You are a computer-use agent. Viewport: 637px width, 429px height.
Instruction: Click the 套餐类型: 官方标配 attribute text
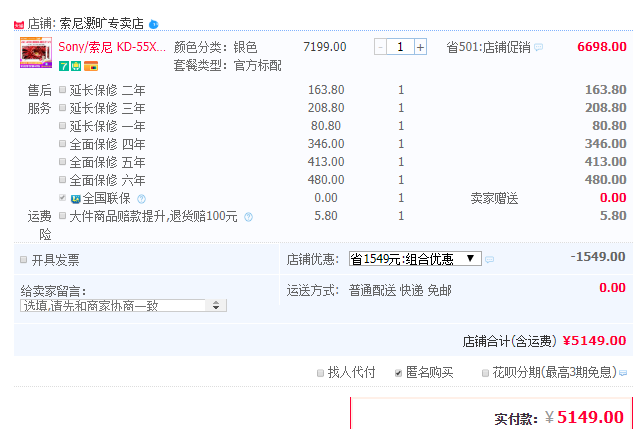click(228, 65)
